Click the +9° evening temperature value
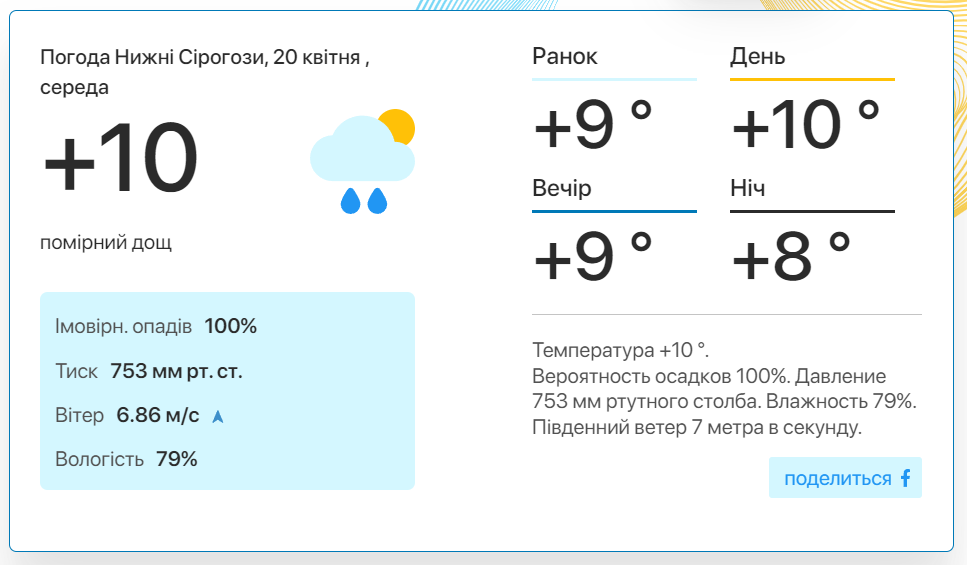 [593, 257]
